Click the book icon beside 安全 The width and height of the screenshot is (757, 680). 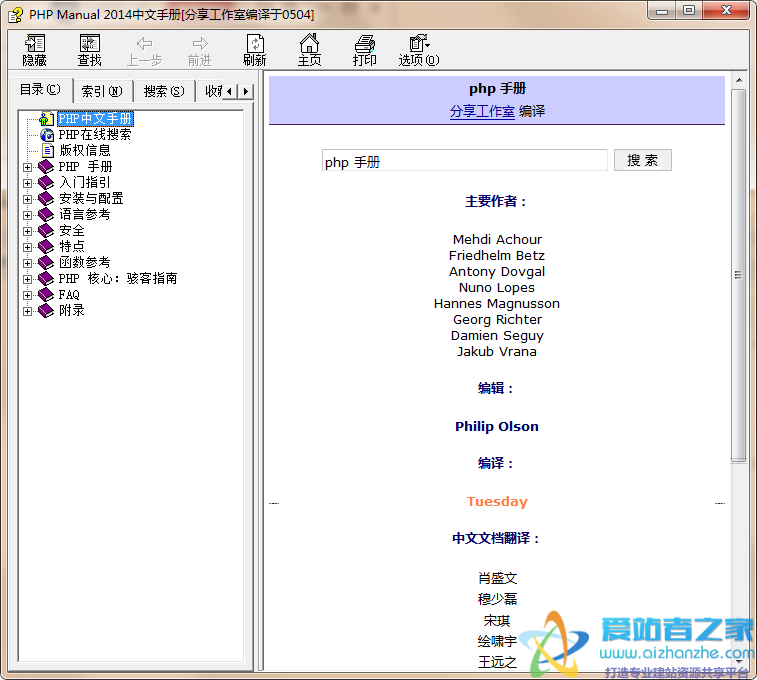(x=46, y=231)
